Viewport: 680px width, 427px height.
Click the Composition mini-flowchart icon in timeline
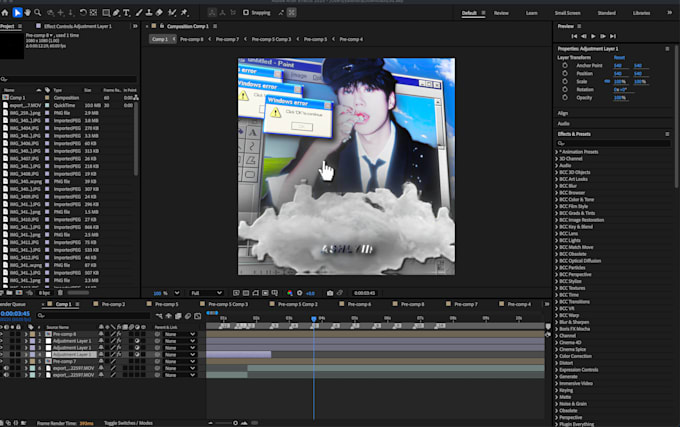[159, 316]
